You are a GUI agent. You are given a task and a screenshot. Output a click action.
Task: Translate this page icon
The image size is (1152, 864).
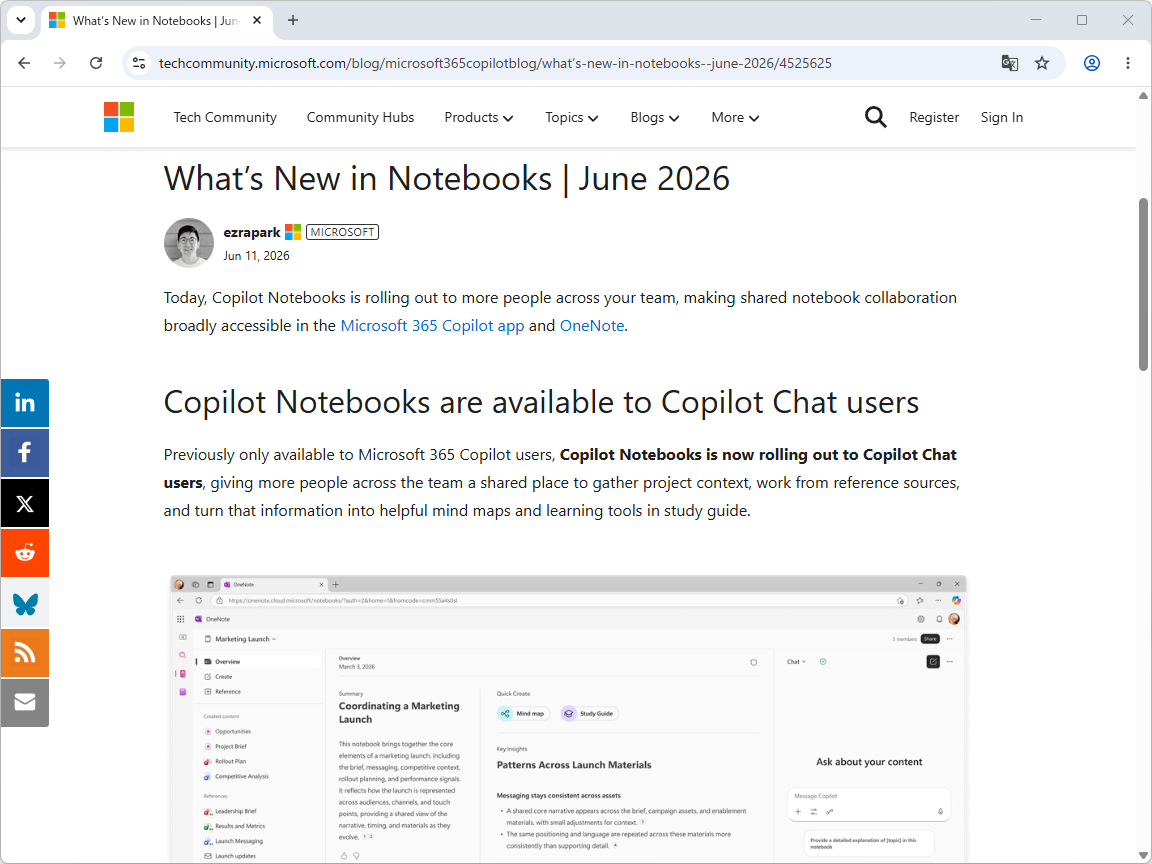point(1009,63)
